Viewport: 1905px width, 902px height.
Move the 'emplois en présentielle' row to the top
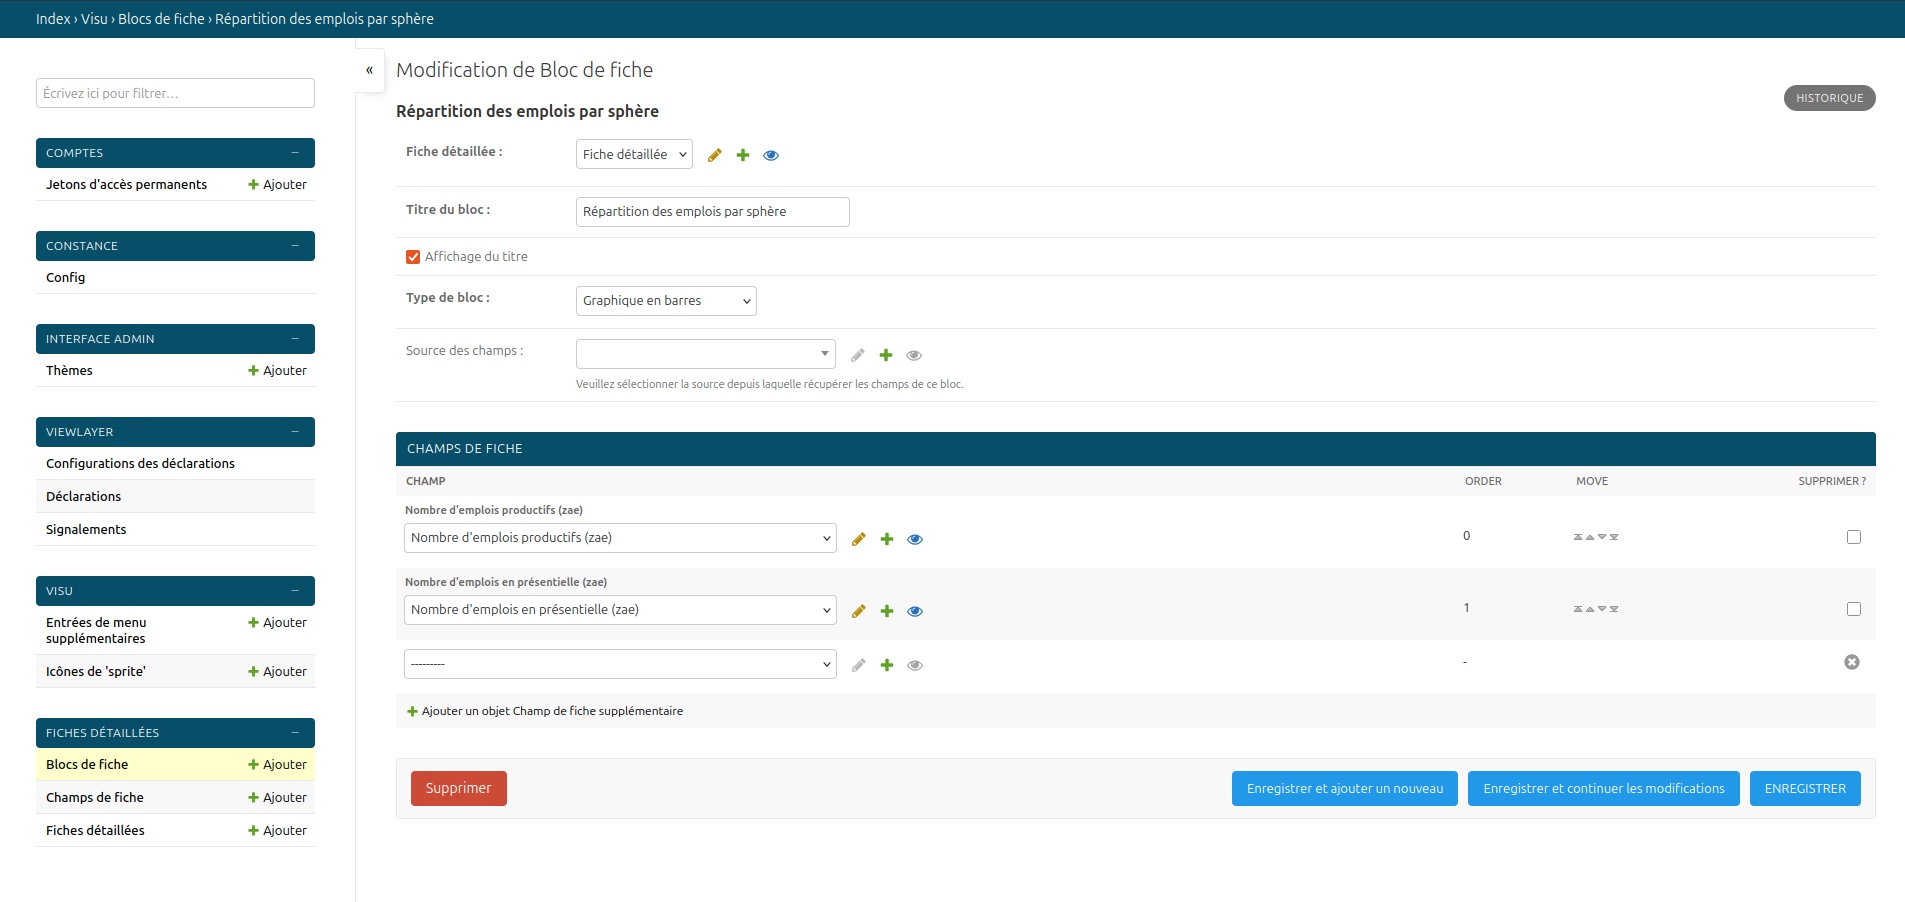coord(1578,609)
